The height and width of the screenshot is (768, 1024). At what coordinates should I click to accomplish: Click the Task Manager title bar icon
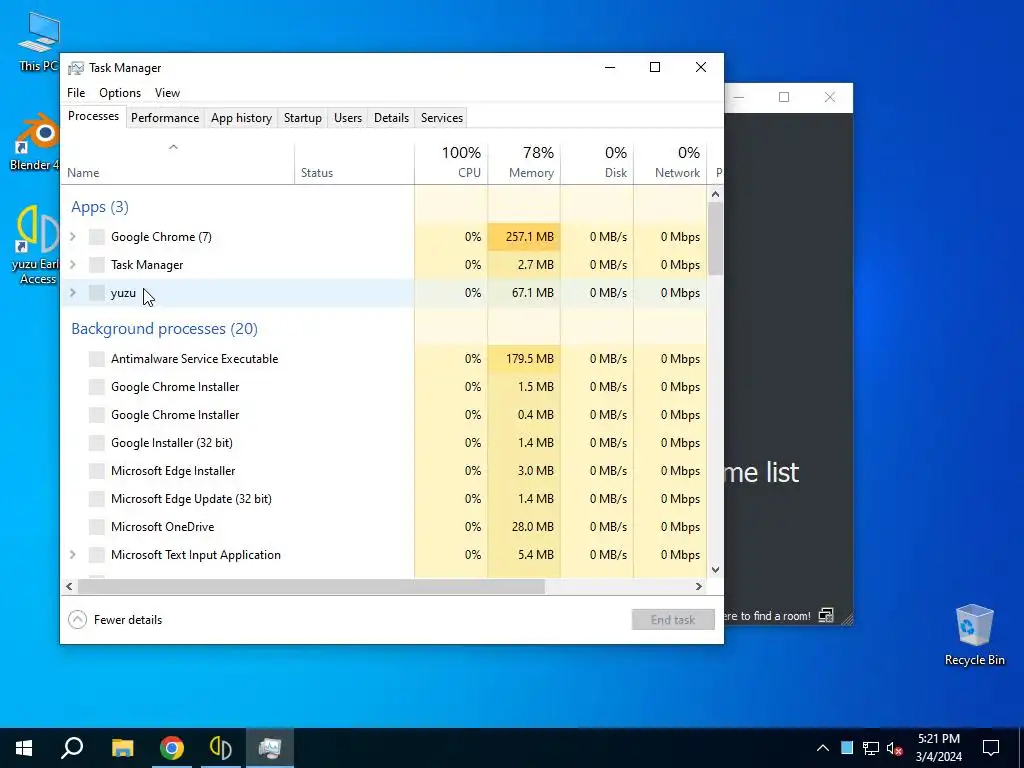pos(76,68)
